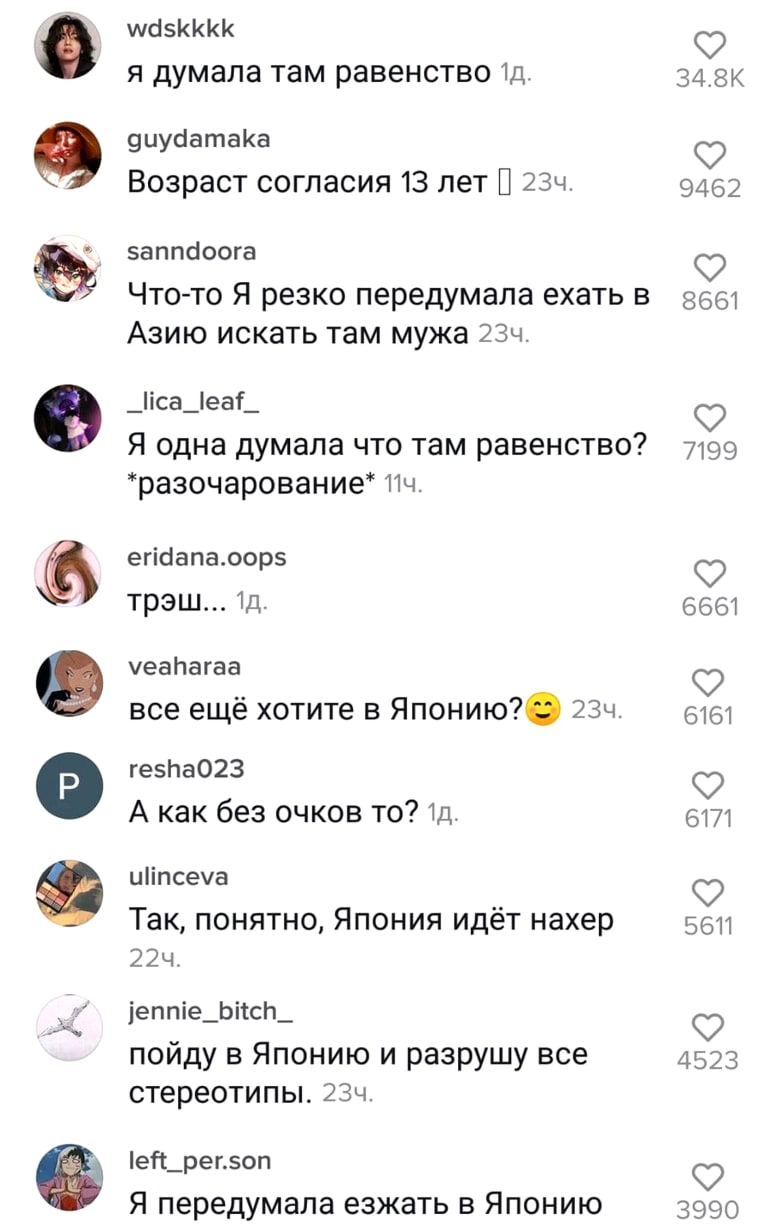View the resha023 letter P avatar
The width and height of the screenshot is (761, 1230).
(68, 787)
